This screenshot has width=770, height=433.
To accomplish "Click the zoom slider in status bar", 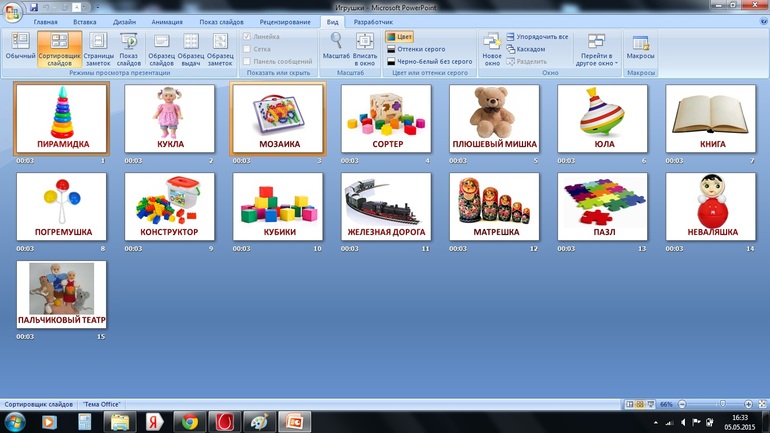I will [x=721, y=404].
